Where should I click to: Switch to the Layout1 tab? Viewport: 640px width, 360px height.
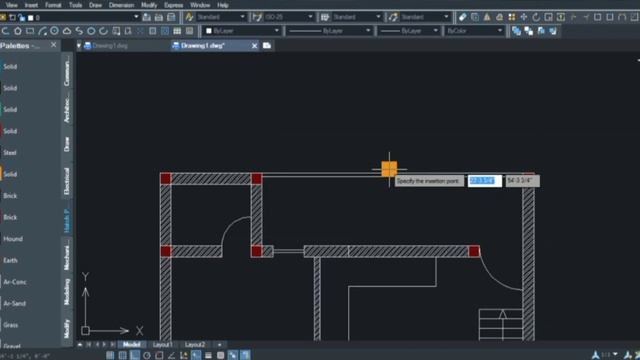tap(162, 345)
